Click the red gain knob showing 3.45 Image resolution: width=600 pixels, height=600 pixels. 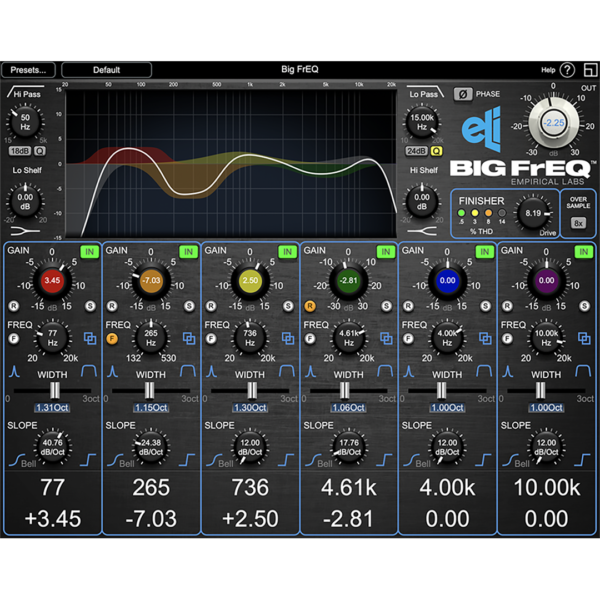coord(52,280)
